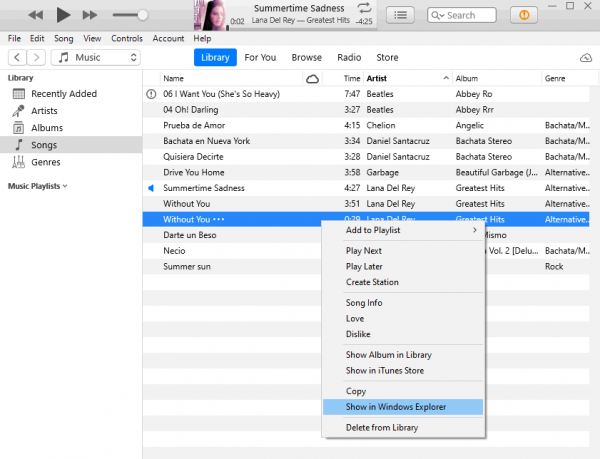Select Recently Added in sidebar
The width and height of the screenshot is (600, 459).
click(71, 94)
